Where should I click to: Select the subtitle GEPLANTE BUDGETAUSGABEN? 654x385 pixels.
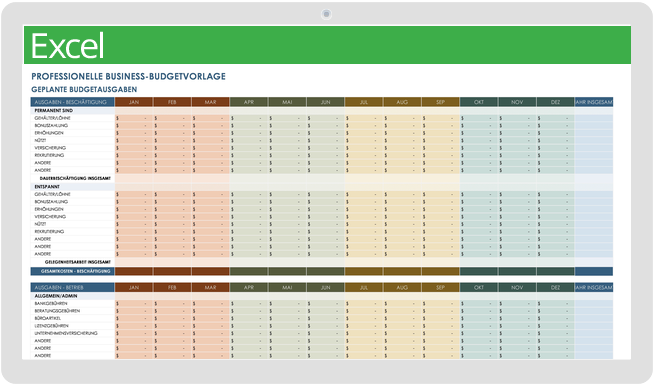84,89
